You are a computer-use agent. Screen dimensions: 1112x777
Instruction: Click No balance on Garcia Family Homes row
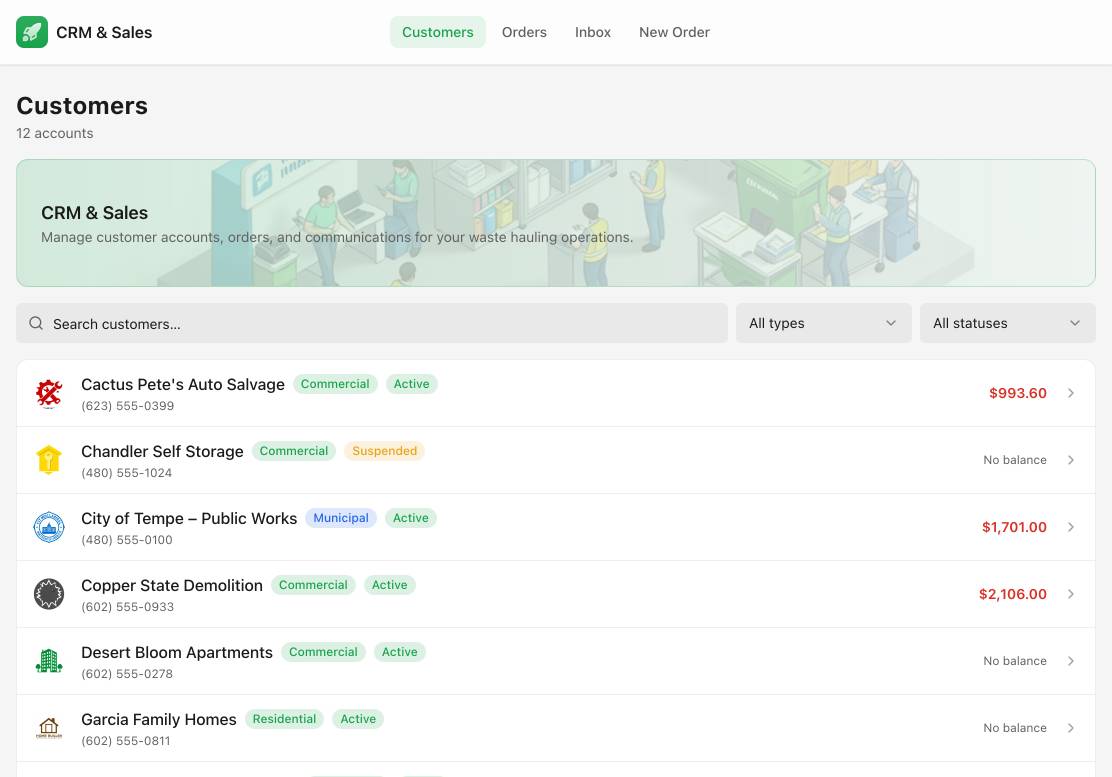[1015, 728]
